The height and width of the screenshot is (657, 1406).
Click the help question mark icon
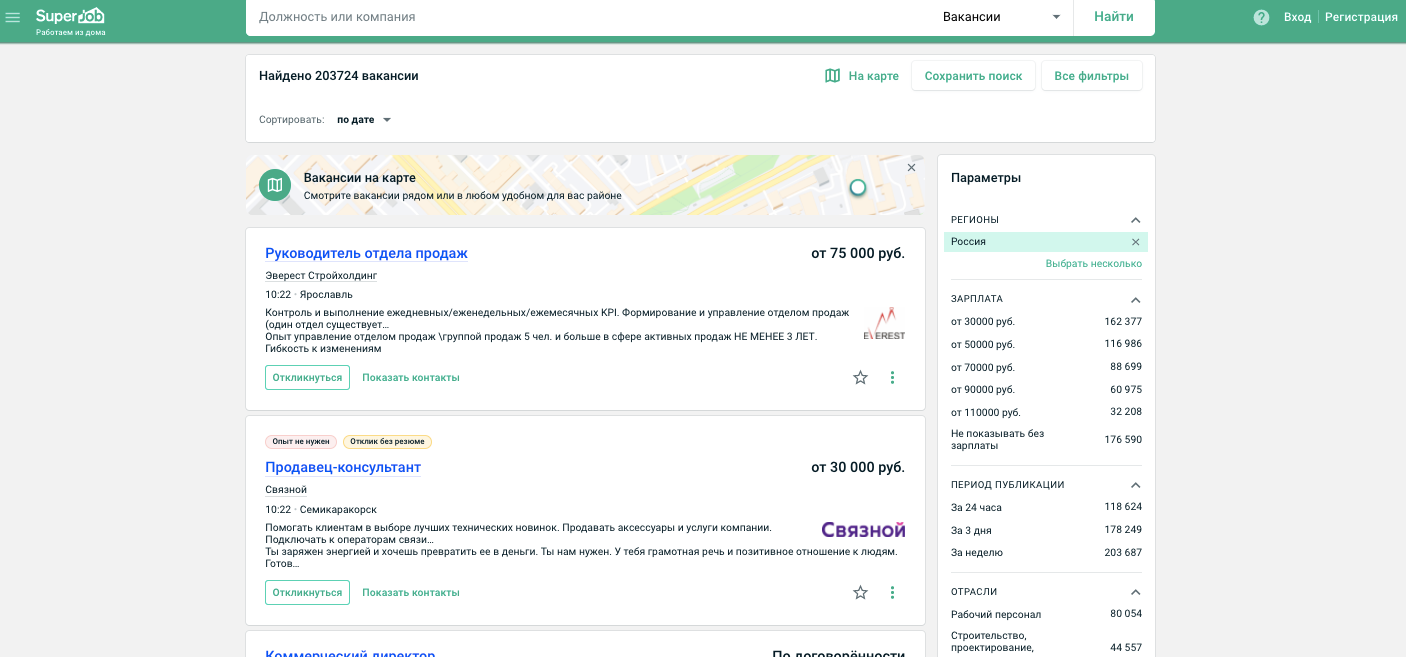pyautogui.click(x=1260, y=17)
